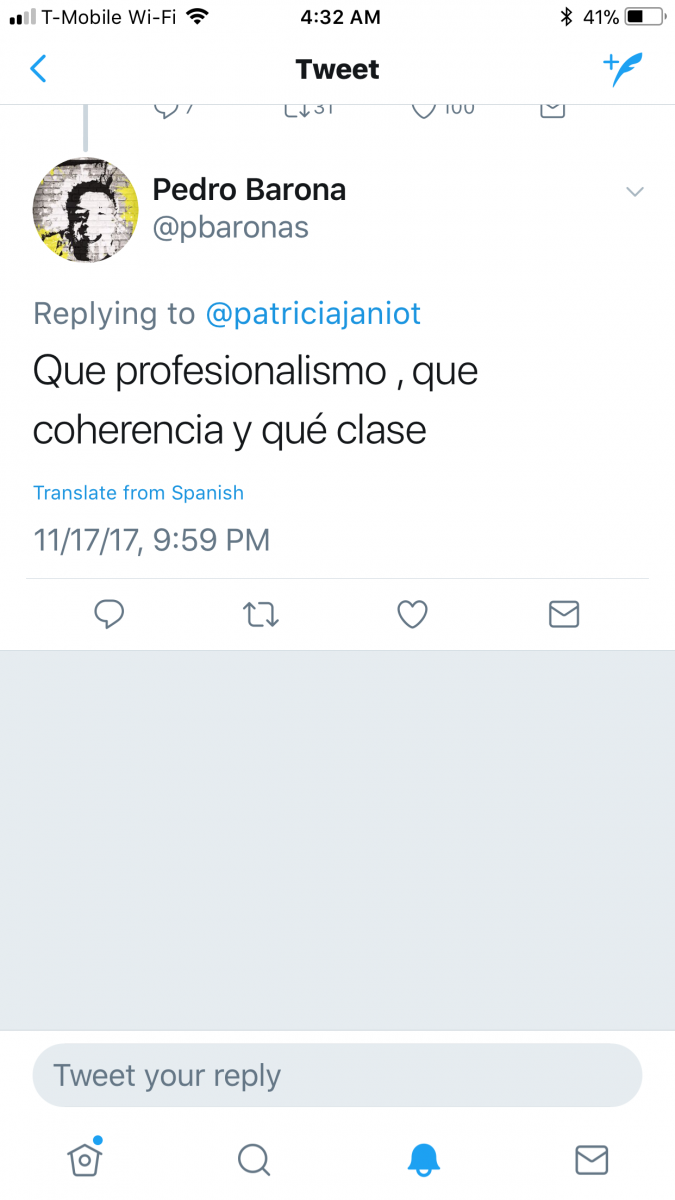Tap the Tweet your reply field

click(337, 1075)
